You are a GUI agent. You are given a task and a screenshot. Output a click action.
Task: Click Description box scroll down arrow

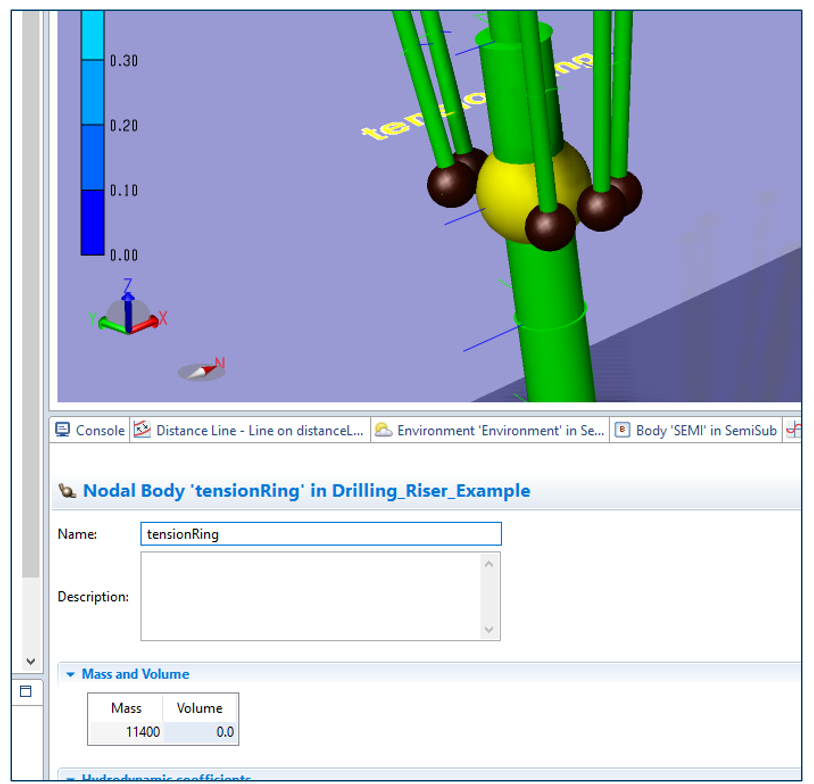[489, 629]
